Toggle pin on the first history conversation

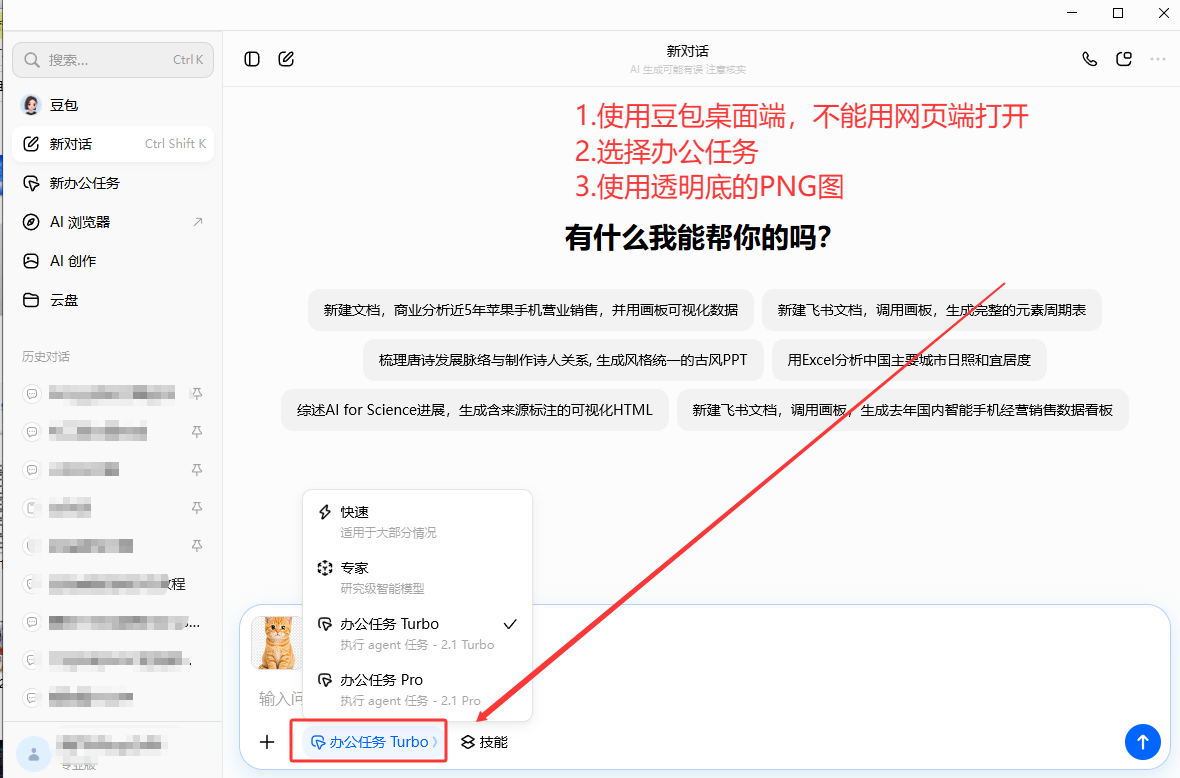(196, 394)
